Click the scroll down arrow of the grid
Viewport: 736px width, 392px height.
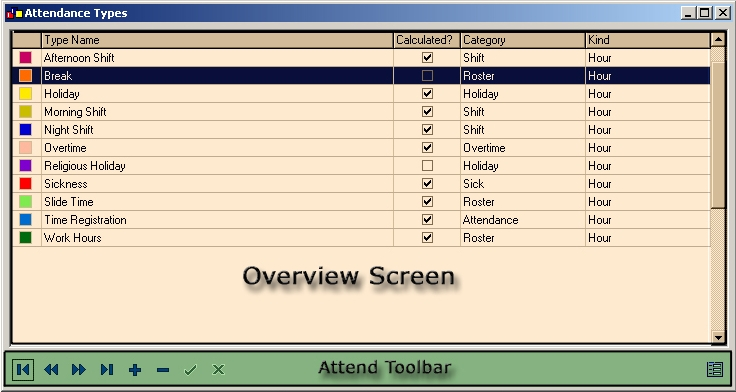pos(718,337)
